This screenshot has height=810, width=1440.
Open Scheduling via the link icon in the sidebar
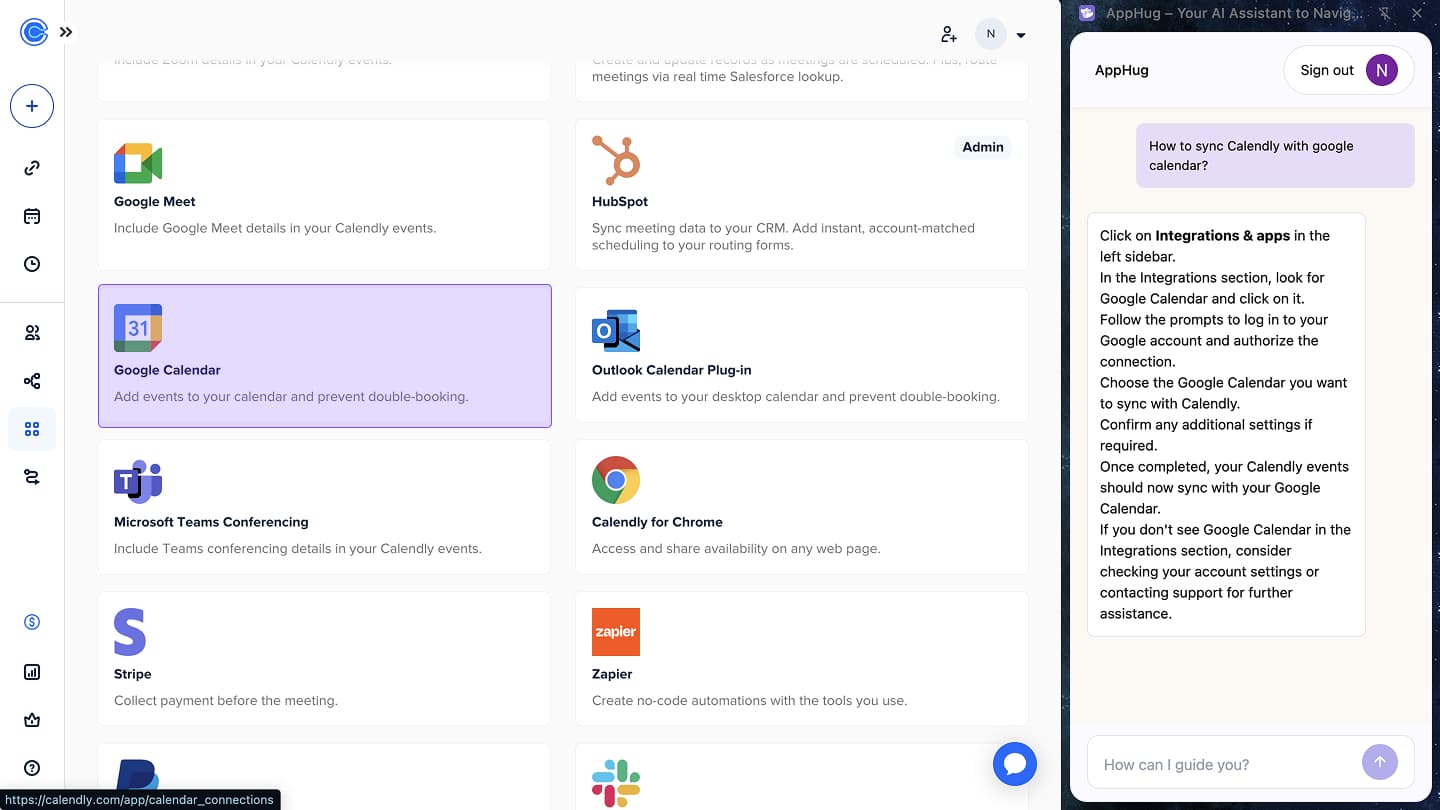pyautogui.click(x=32, y=168)
